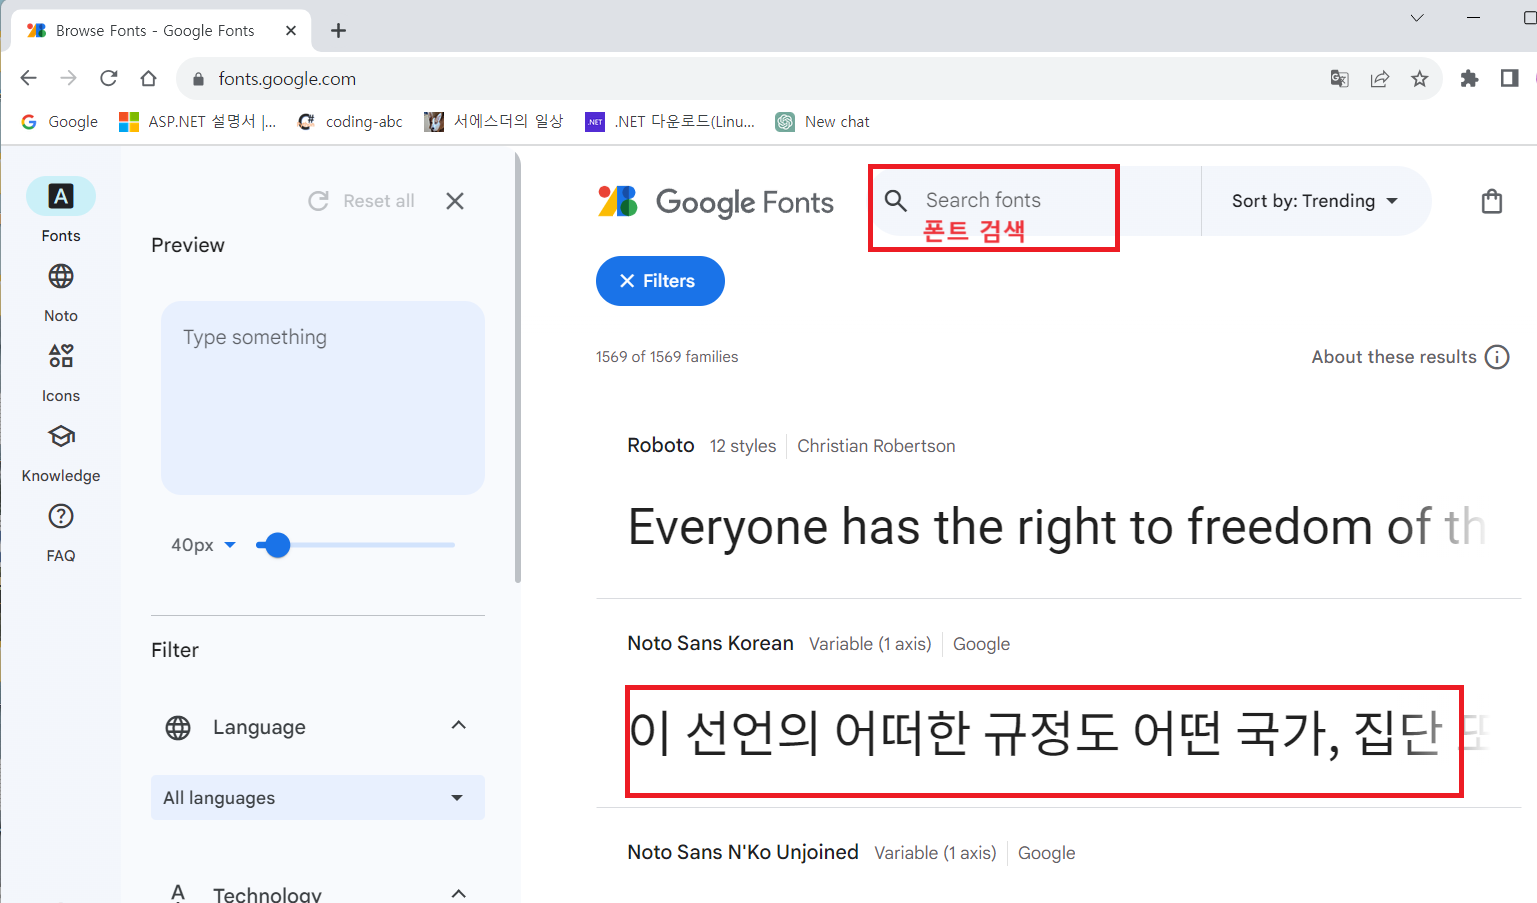Click the Translate page icon in address bar
This screenshot has width=1537, height=903.
[1340, 79]
